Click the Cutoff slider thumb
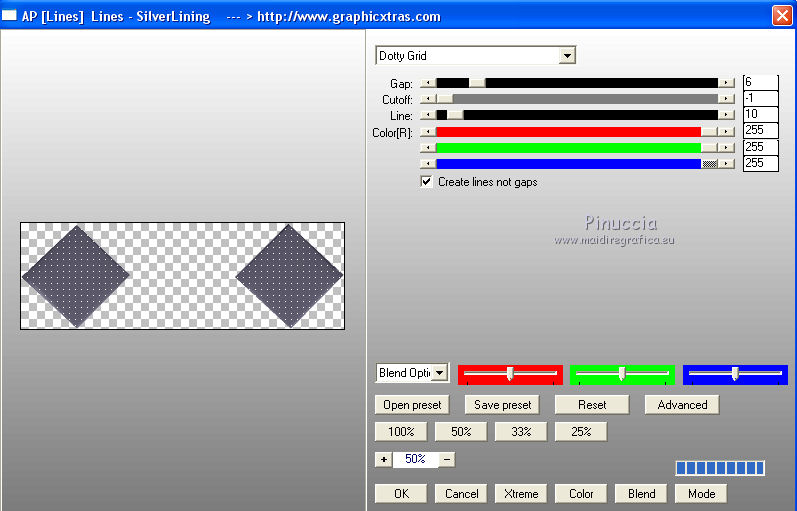Screen dimensions: 797x511 point(445,99)
